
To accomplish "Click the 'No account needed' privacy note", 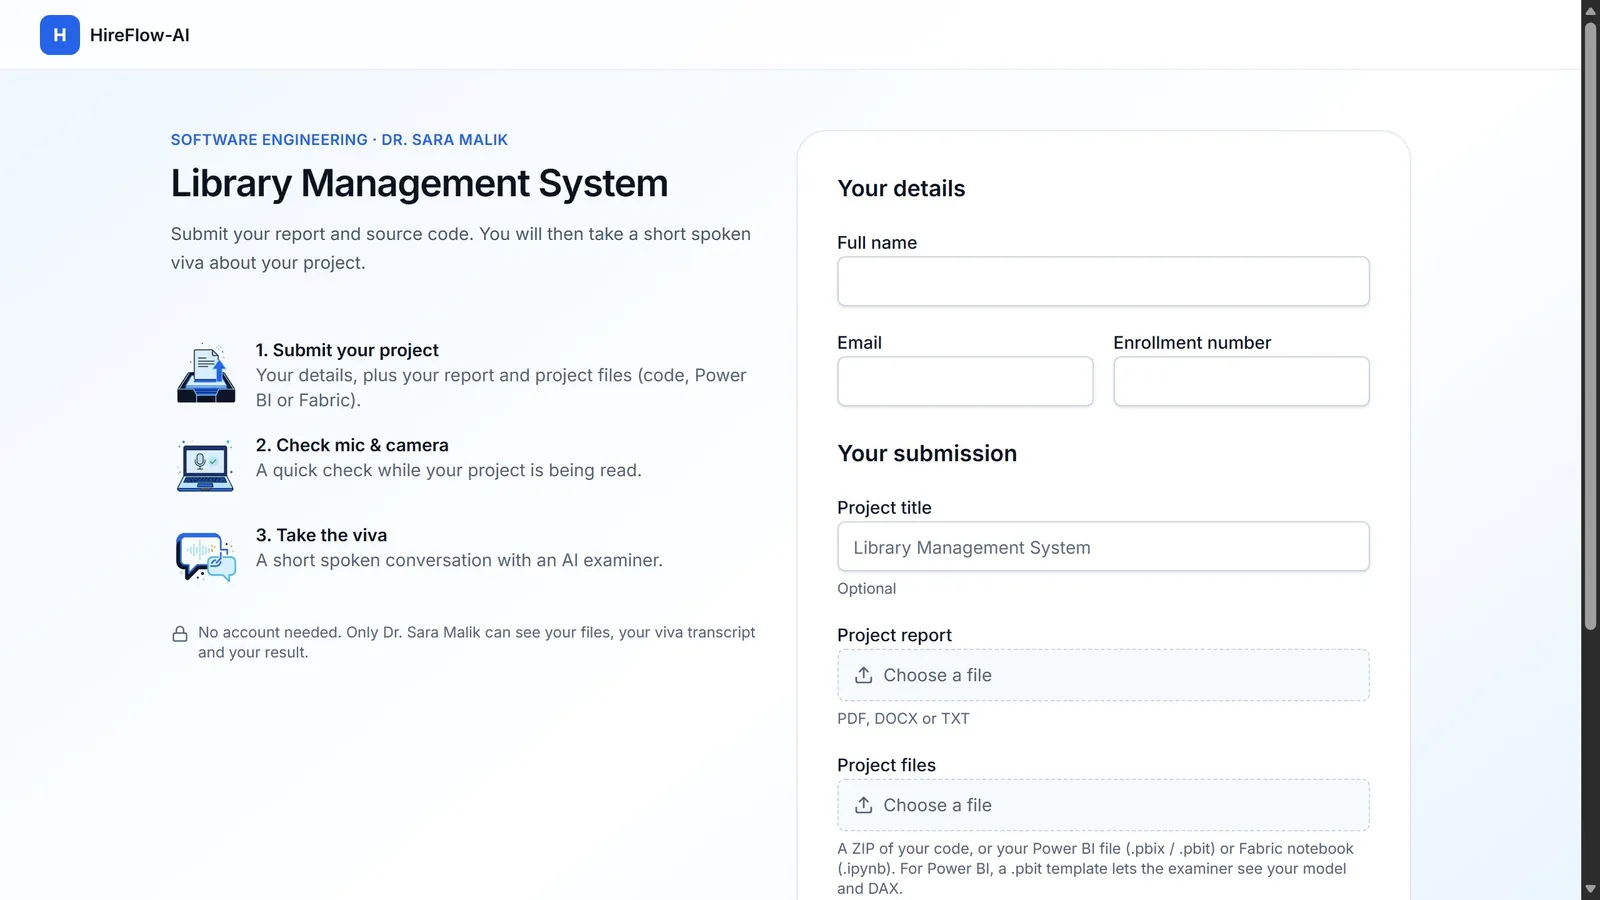I will coord(476,642).
